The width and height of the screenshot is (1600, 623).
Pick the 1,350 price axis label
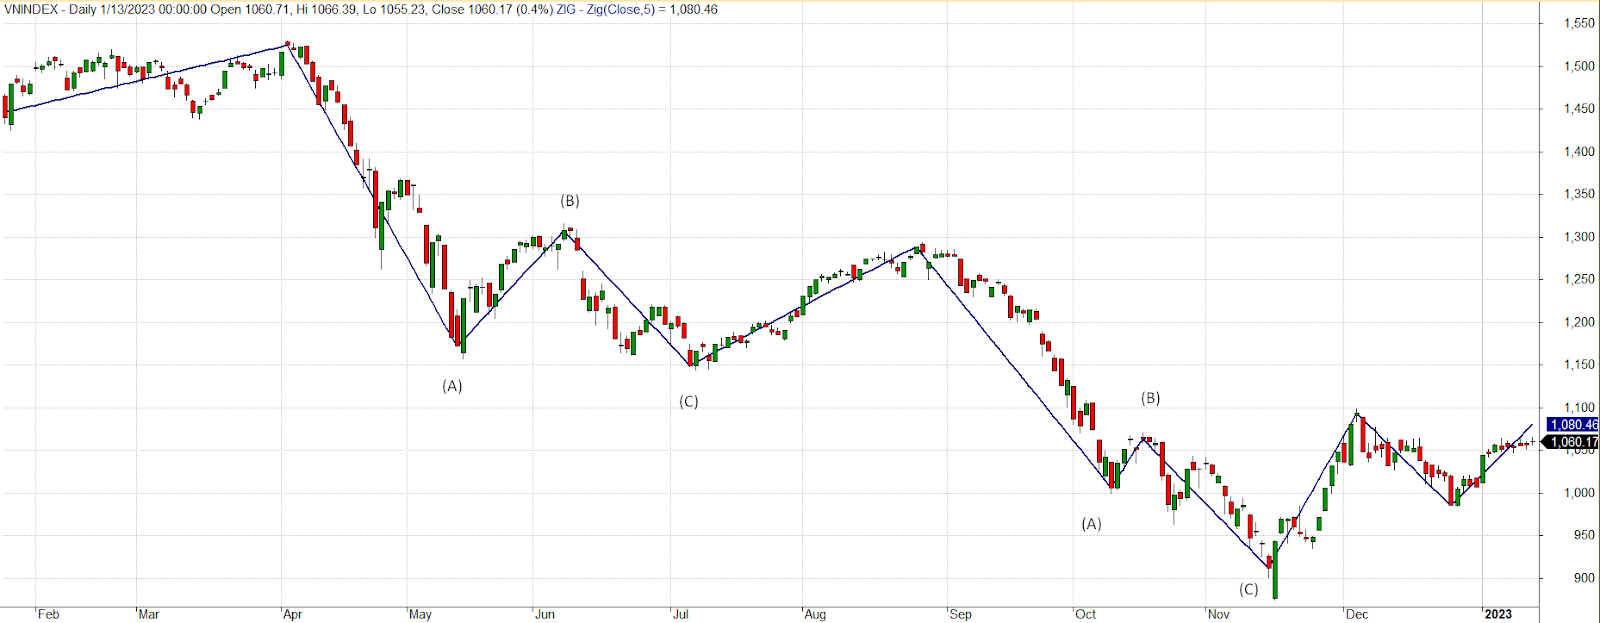(1579, 194)
